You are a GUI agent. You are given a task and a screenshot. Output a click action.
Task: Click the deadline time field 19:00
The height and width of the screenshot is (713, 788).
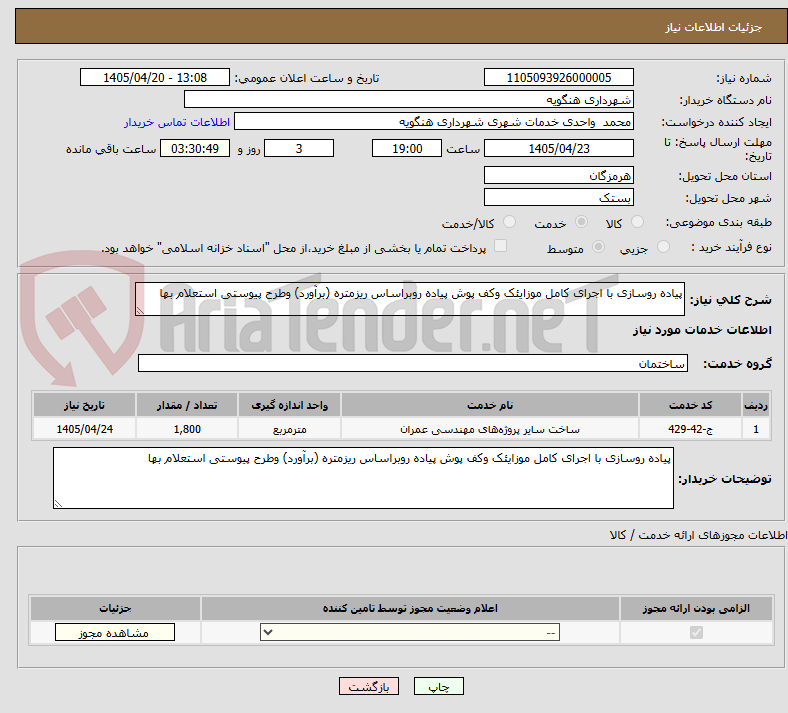407,148
